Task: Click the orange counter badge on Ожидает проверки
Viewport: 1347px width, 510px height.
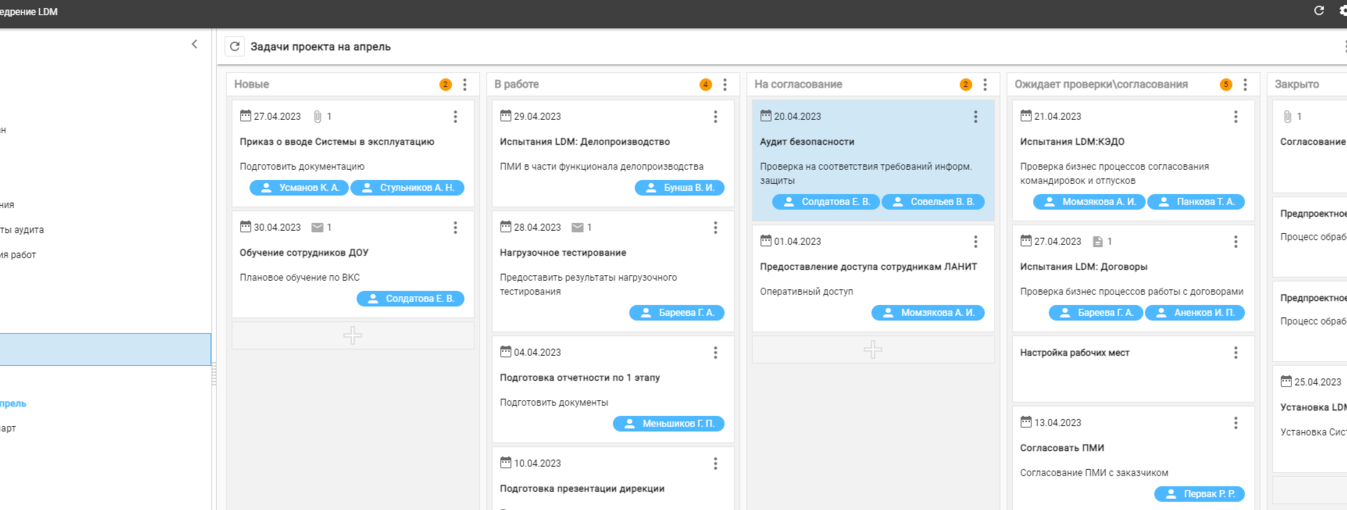Action: [x=1226, y=85]
